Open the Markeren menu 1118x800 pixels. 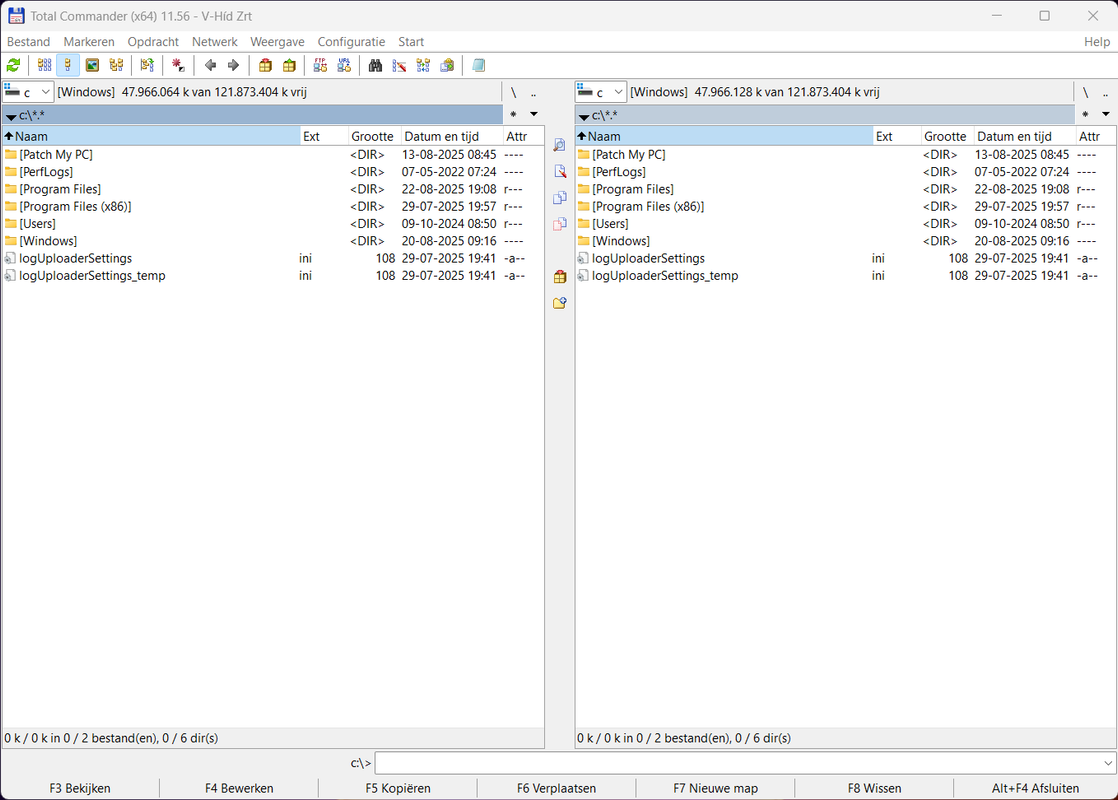tap(89, 42)
